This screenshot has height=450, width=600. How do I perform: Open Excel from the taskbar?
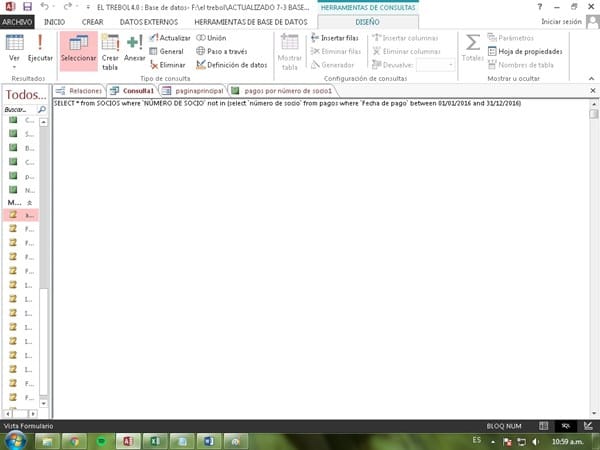[x=155, y=441]
